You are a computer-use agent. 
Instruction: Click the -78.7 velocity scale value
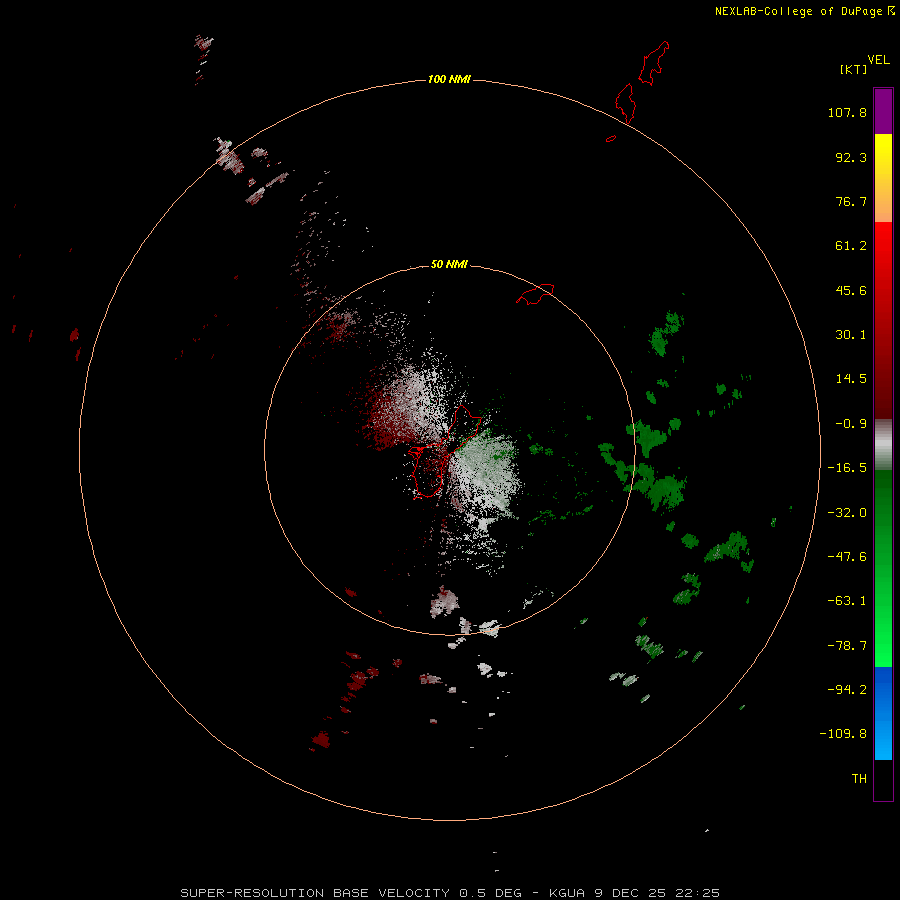click(x=847, y=646)
